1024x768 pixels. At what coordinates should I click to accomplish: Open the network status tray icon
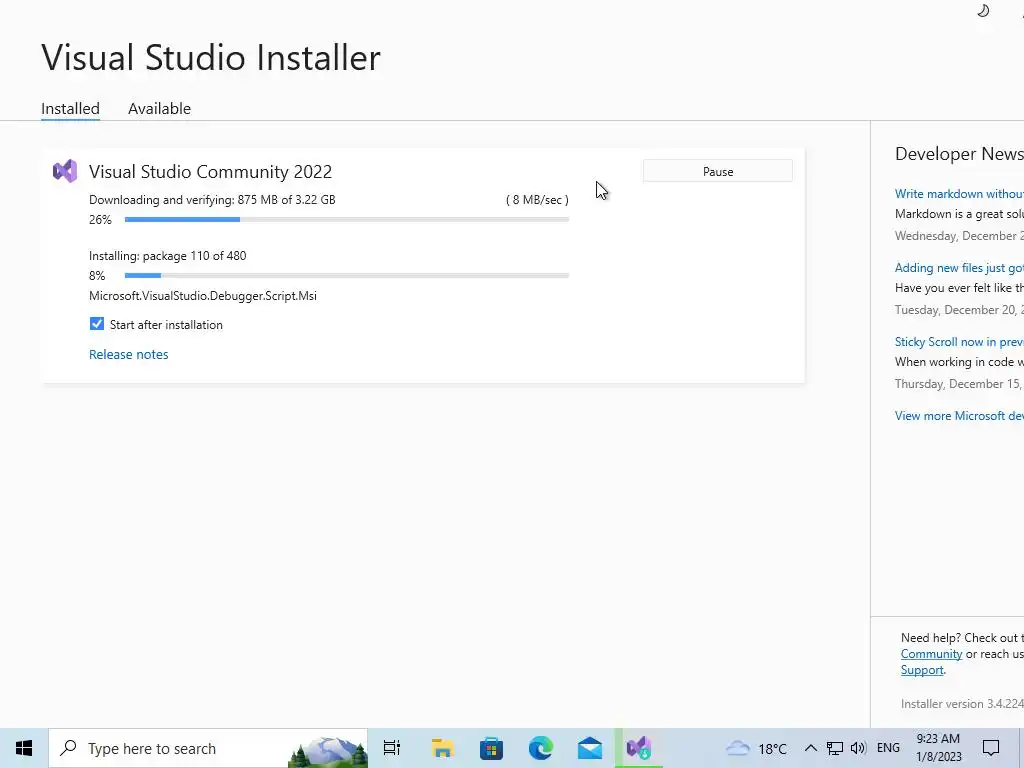(x=835, y=748)
